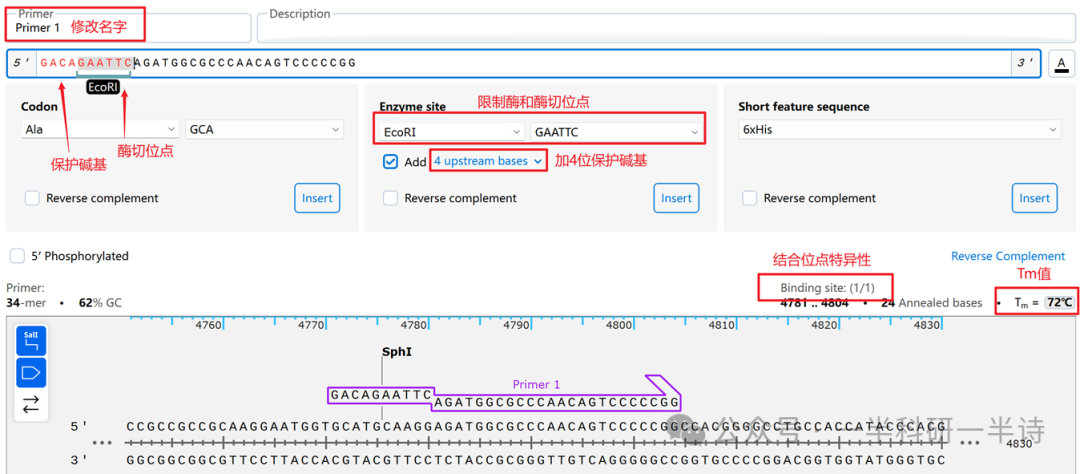Tick Reverse complement under Enzyme site

coord(391,198)
